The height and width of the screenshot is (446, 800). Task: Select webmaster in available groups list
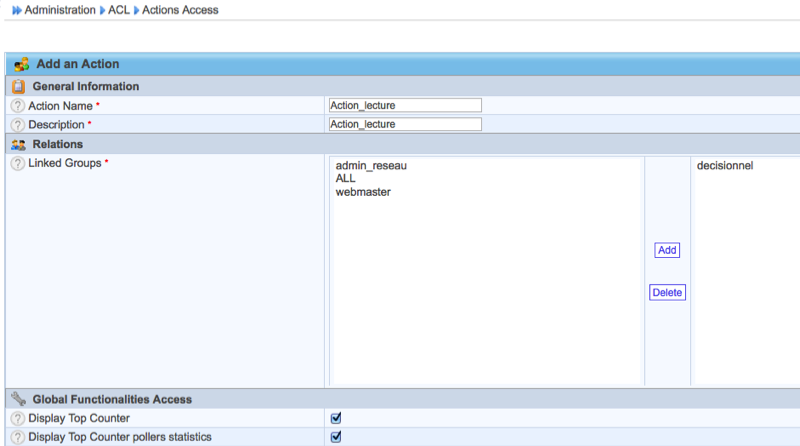363,192
